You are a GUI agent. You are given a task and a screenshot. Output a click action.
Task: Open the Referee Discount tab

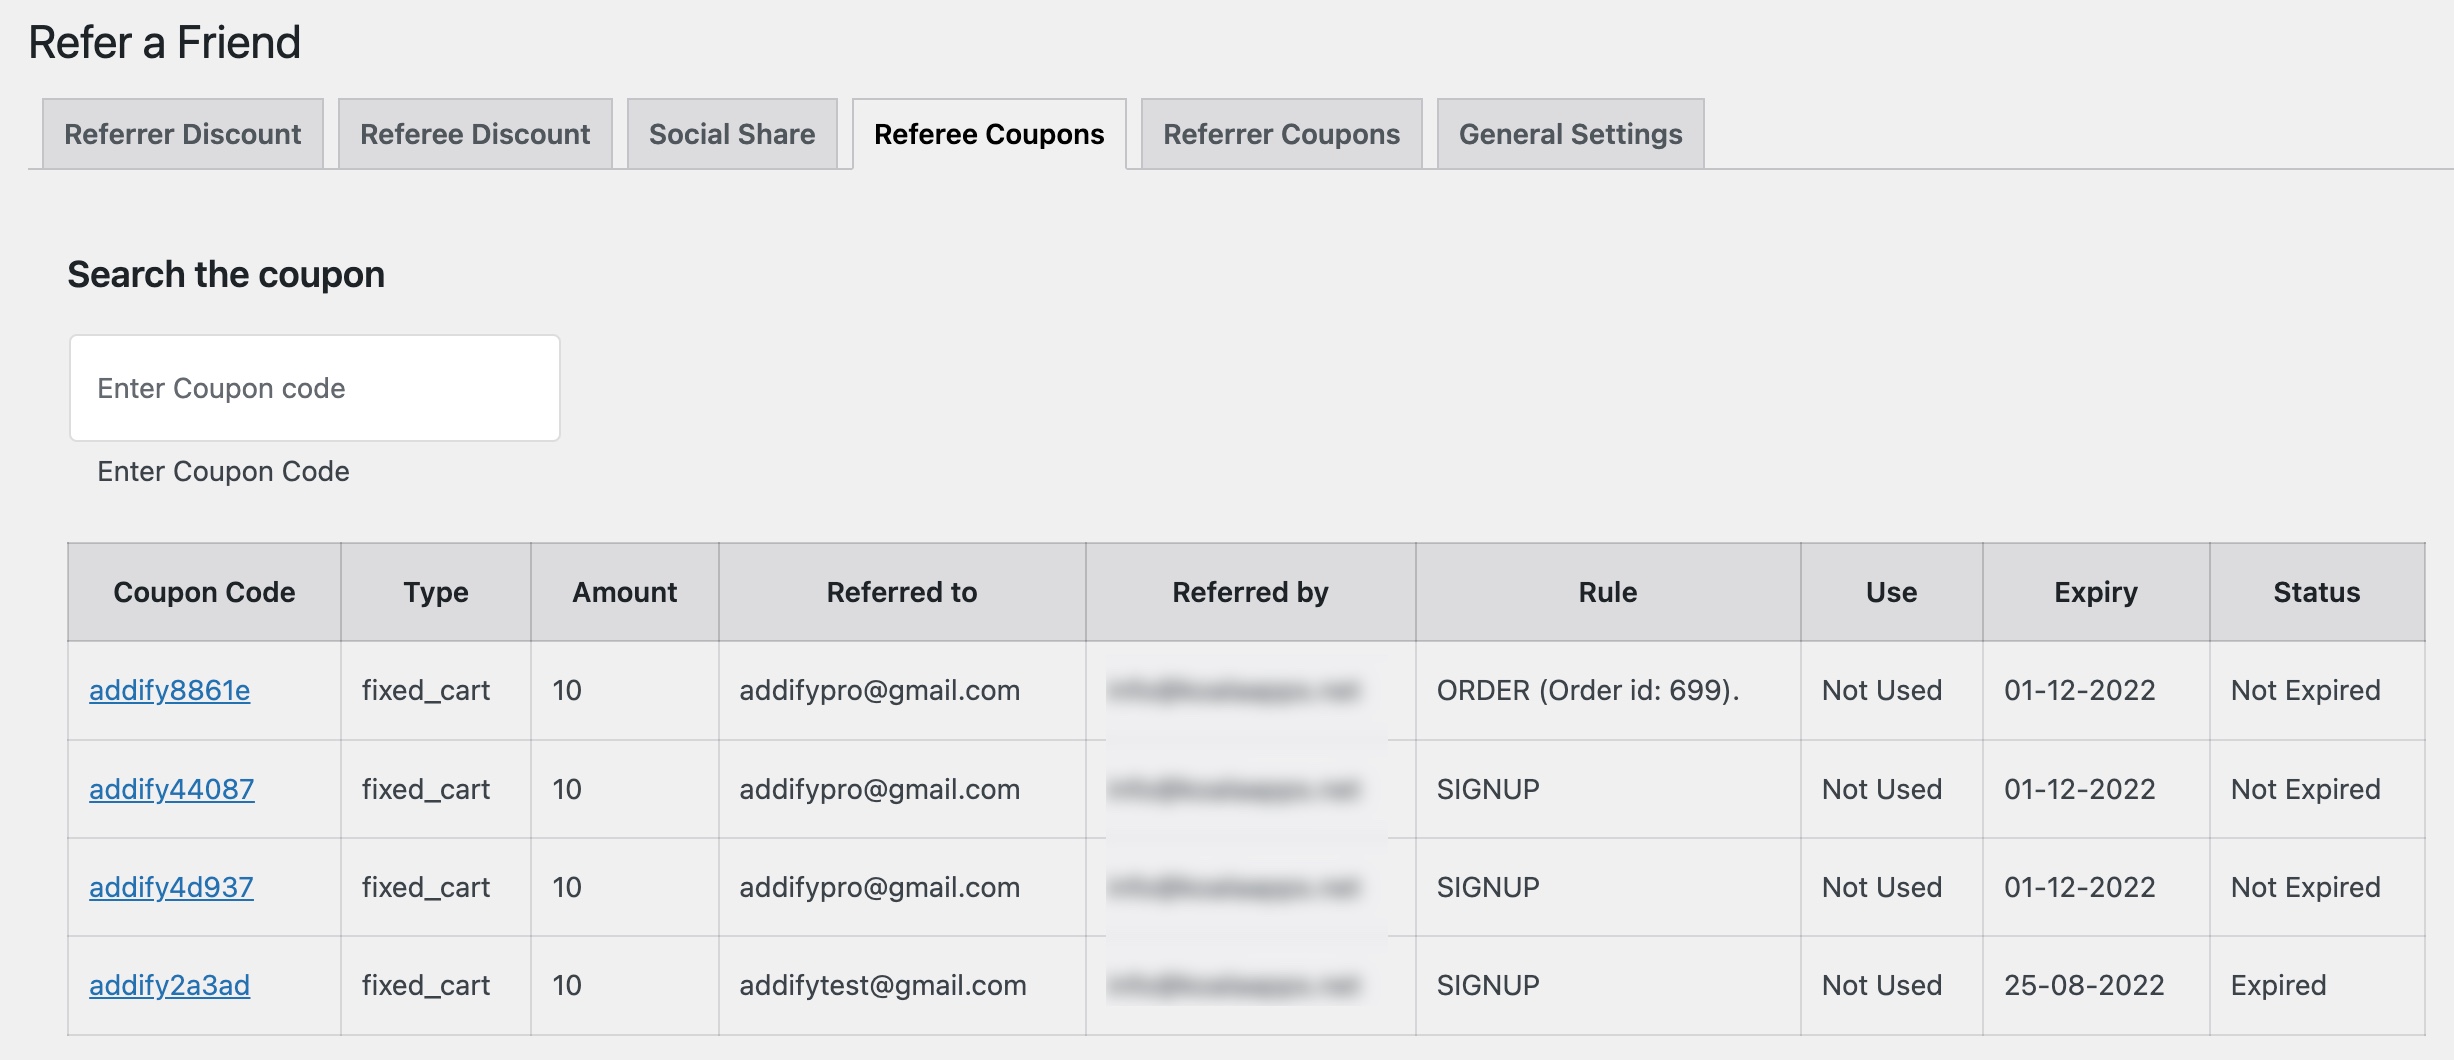pyautogui.click(x=474, y=133)
